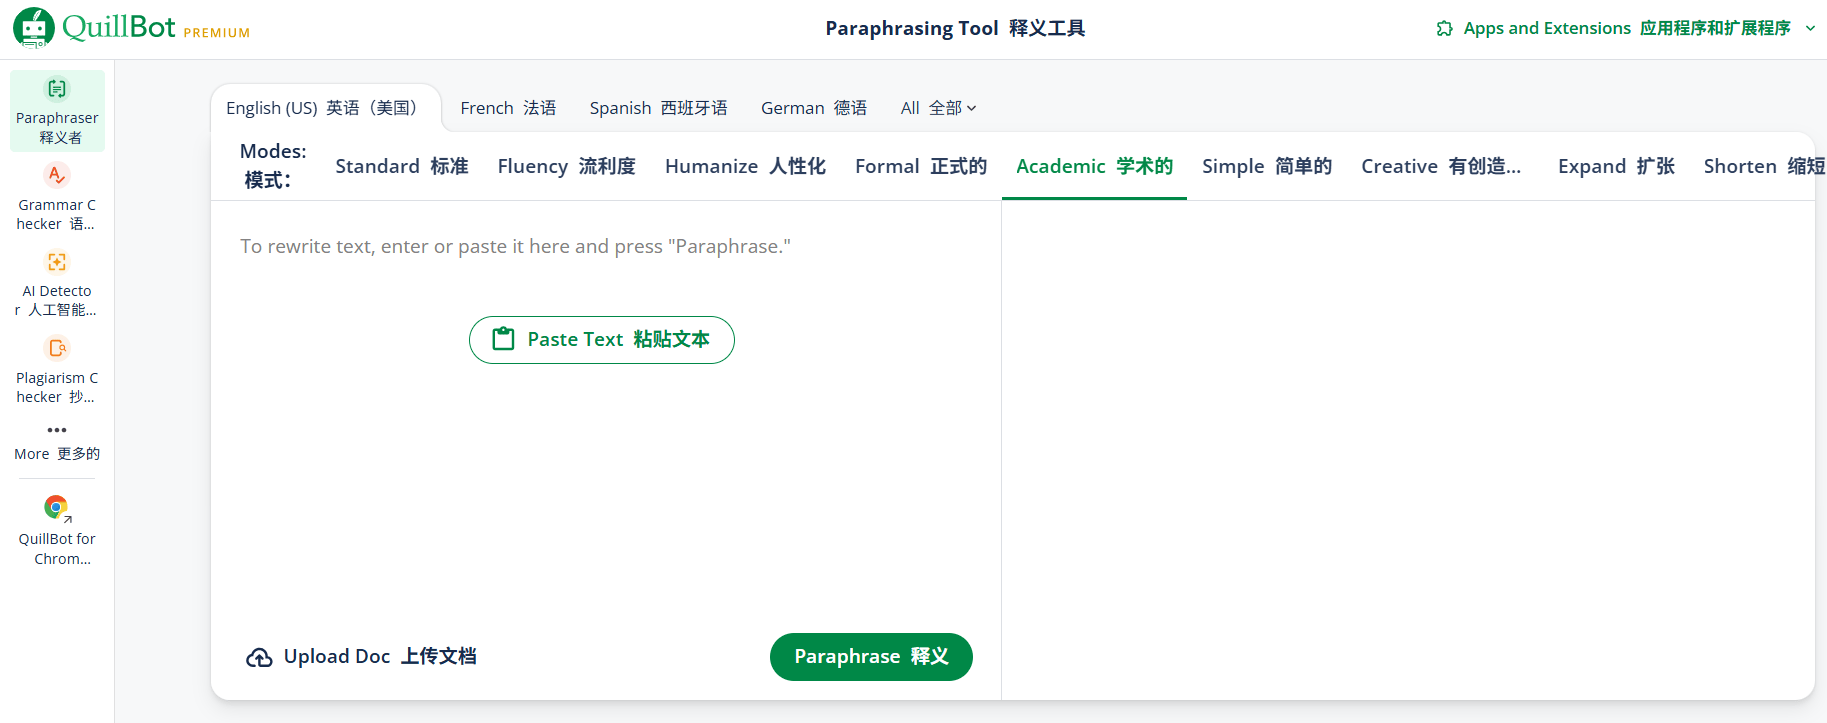Select the Humanize mode

745,166
